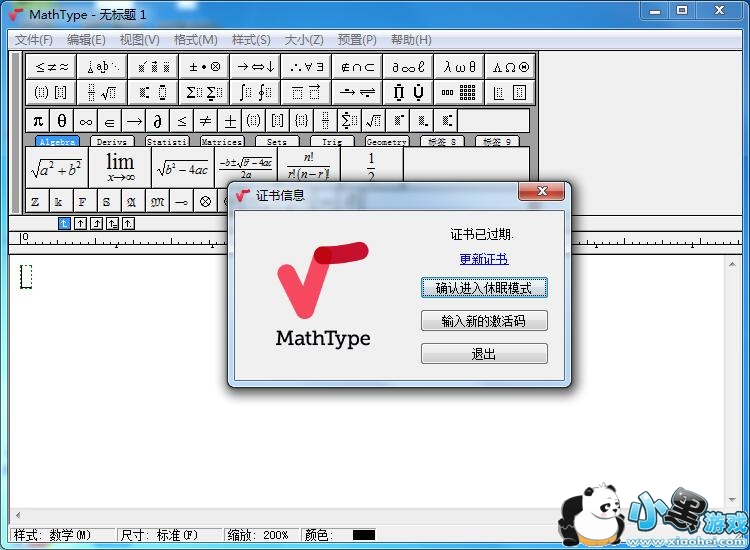This screenshot has height=550, width=750.
Task: Select the first tab-stop alignment button
Action: [x=65, y=223]
